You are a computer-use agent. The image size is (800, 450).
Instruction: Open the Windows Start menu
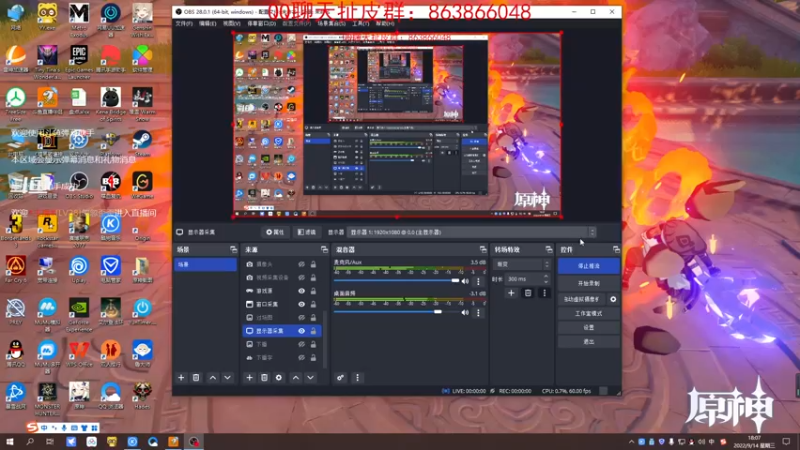pyautogui.click(x=10, y=442)
